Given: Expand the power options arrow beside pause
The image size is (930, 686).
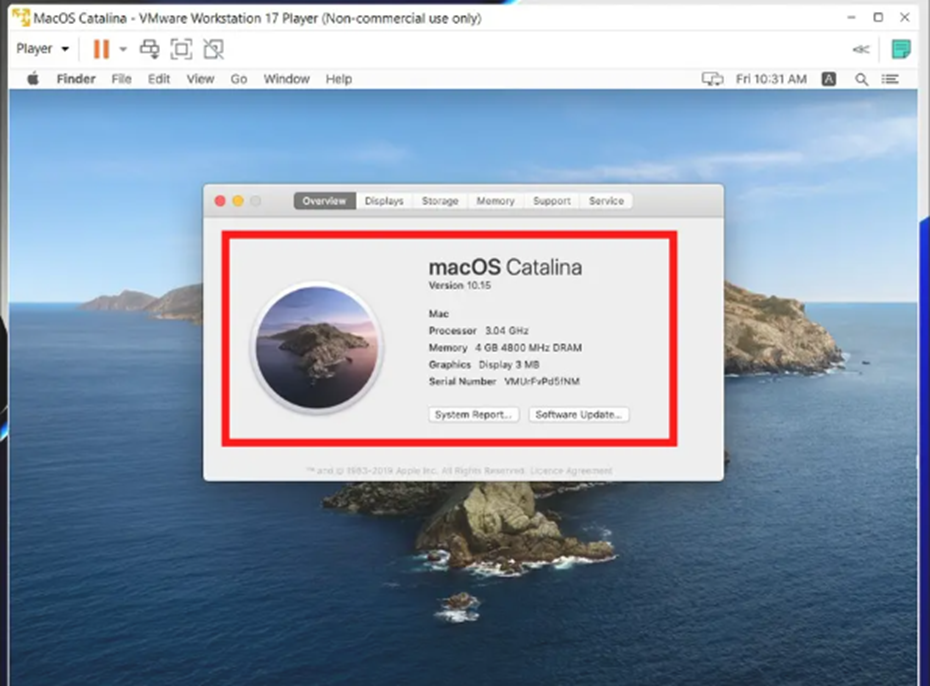Looking at the screenshot, I should pos(123,49).
